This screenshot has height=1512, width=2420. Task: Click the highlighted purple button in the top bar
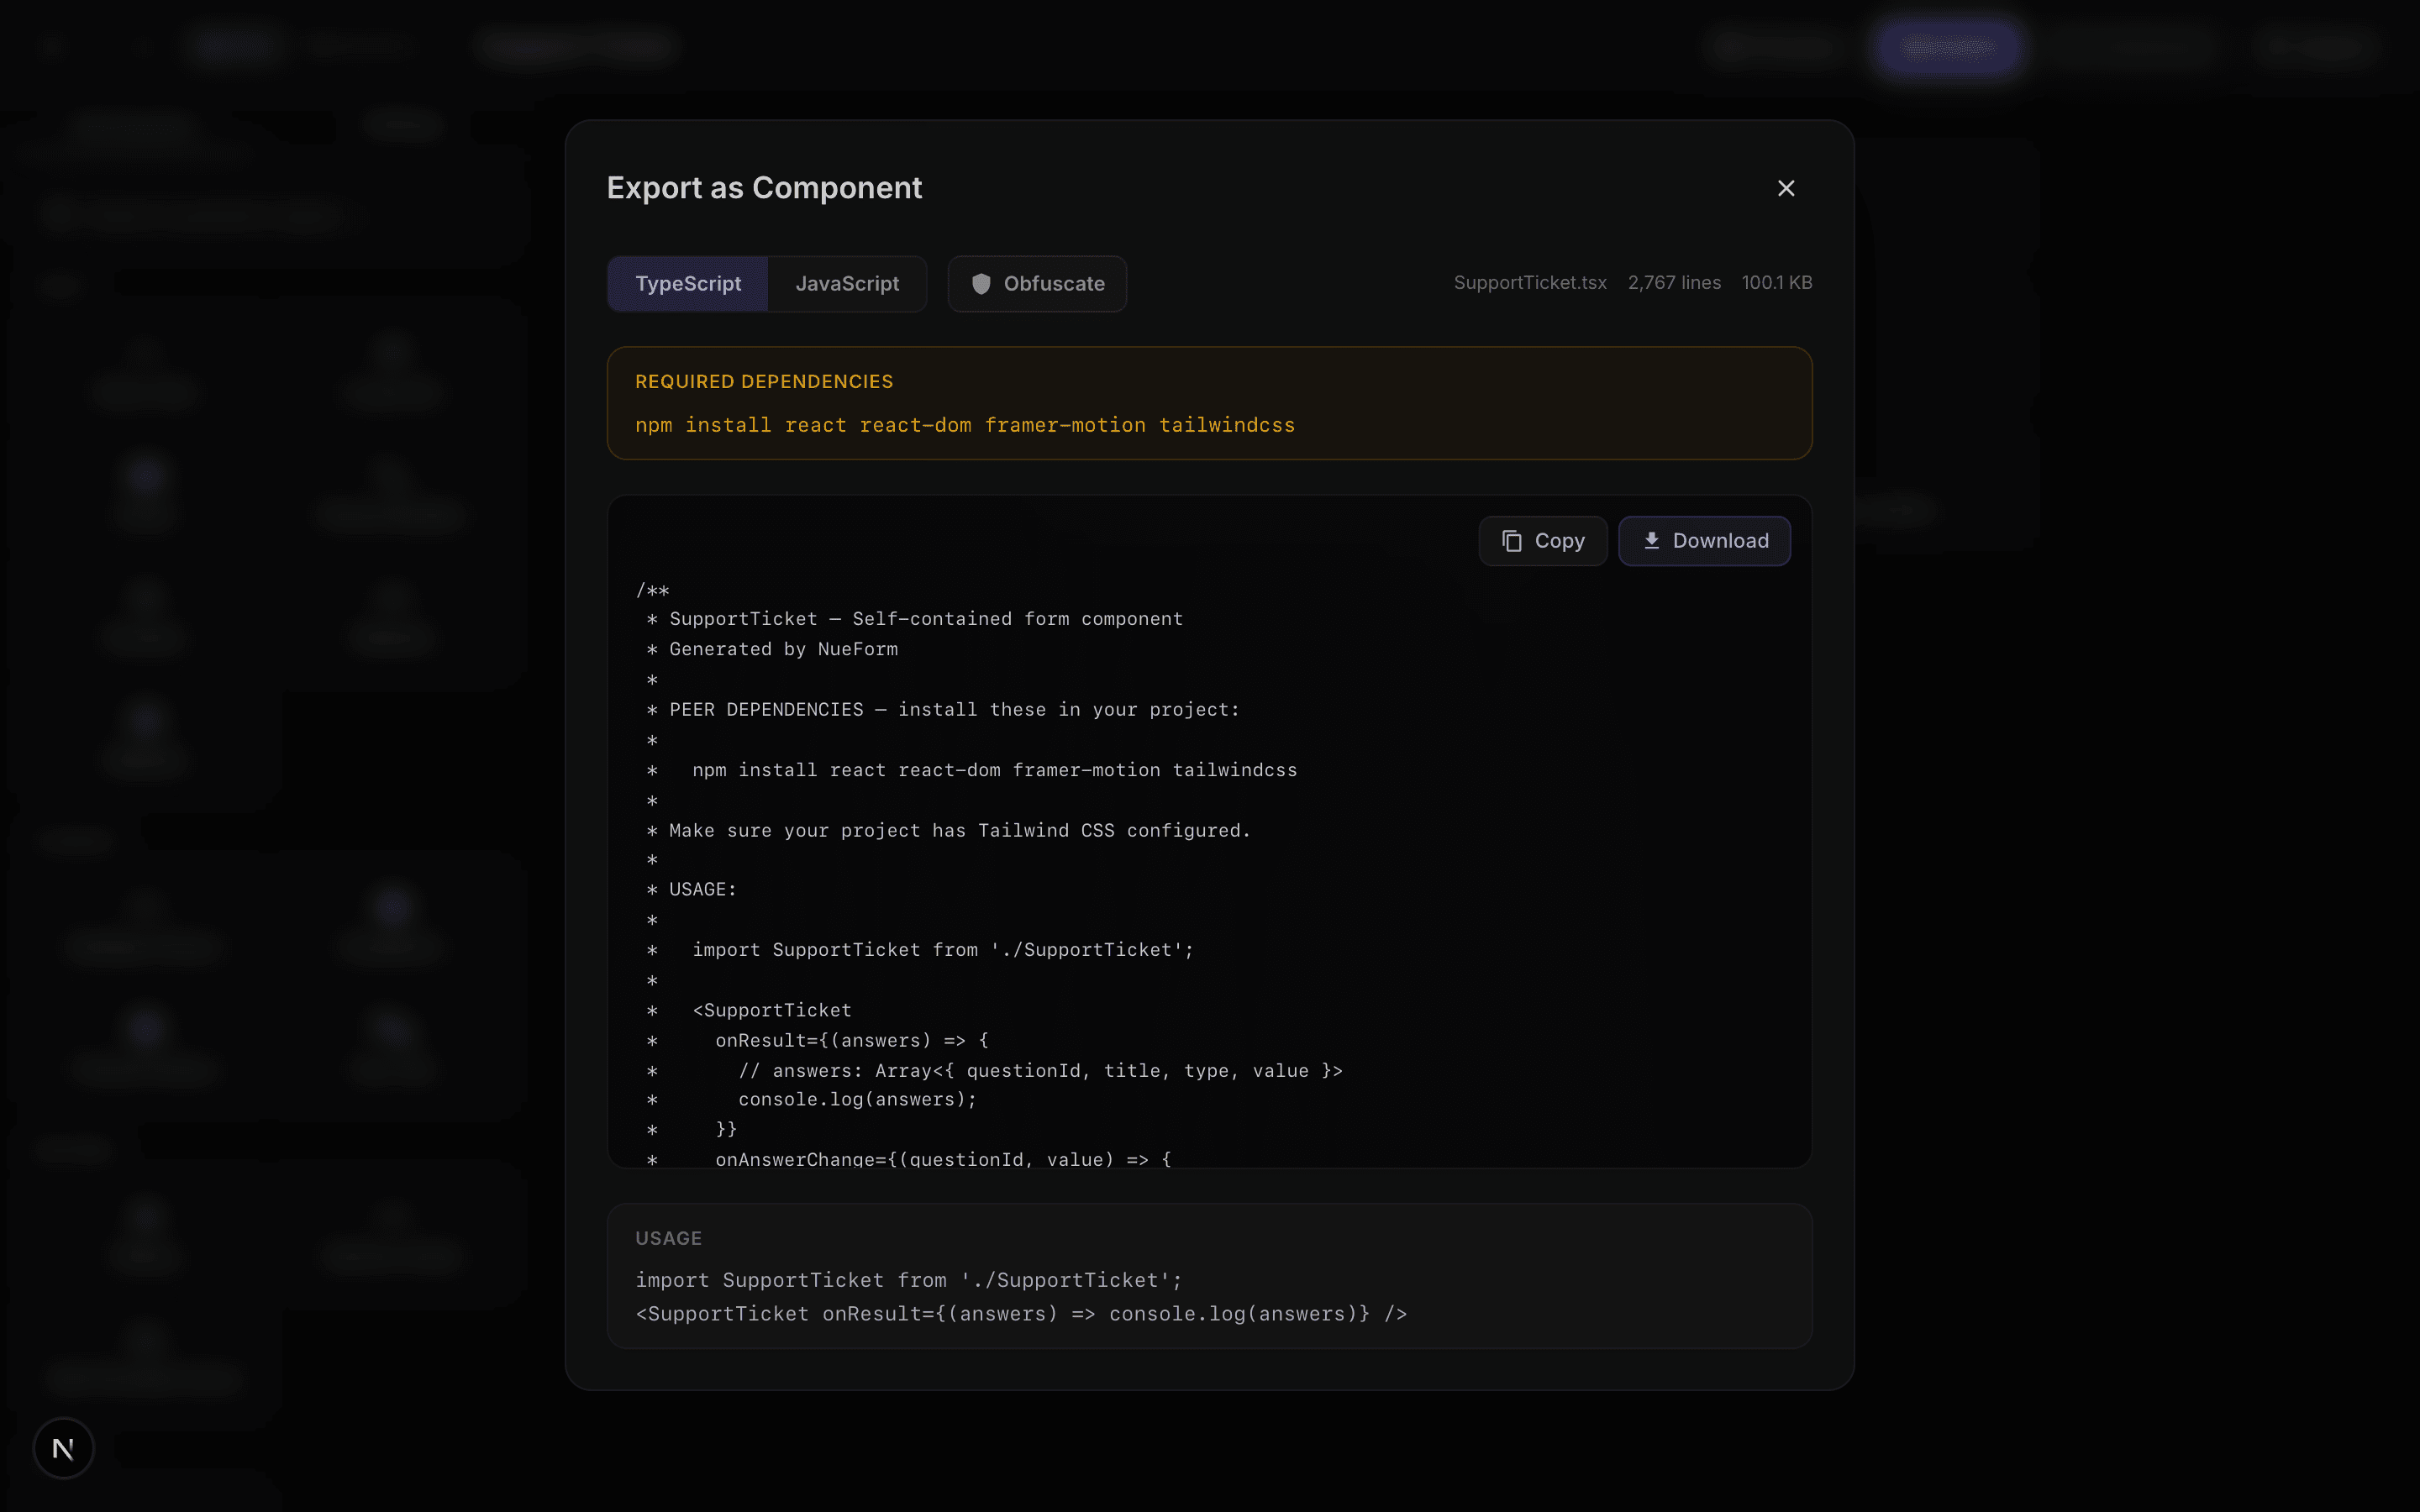tap(1948, 47)
